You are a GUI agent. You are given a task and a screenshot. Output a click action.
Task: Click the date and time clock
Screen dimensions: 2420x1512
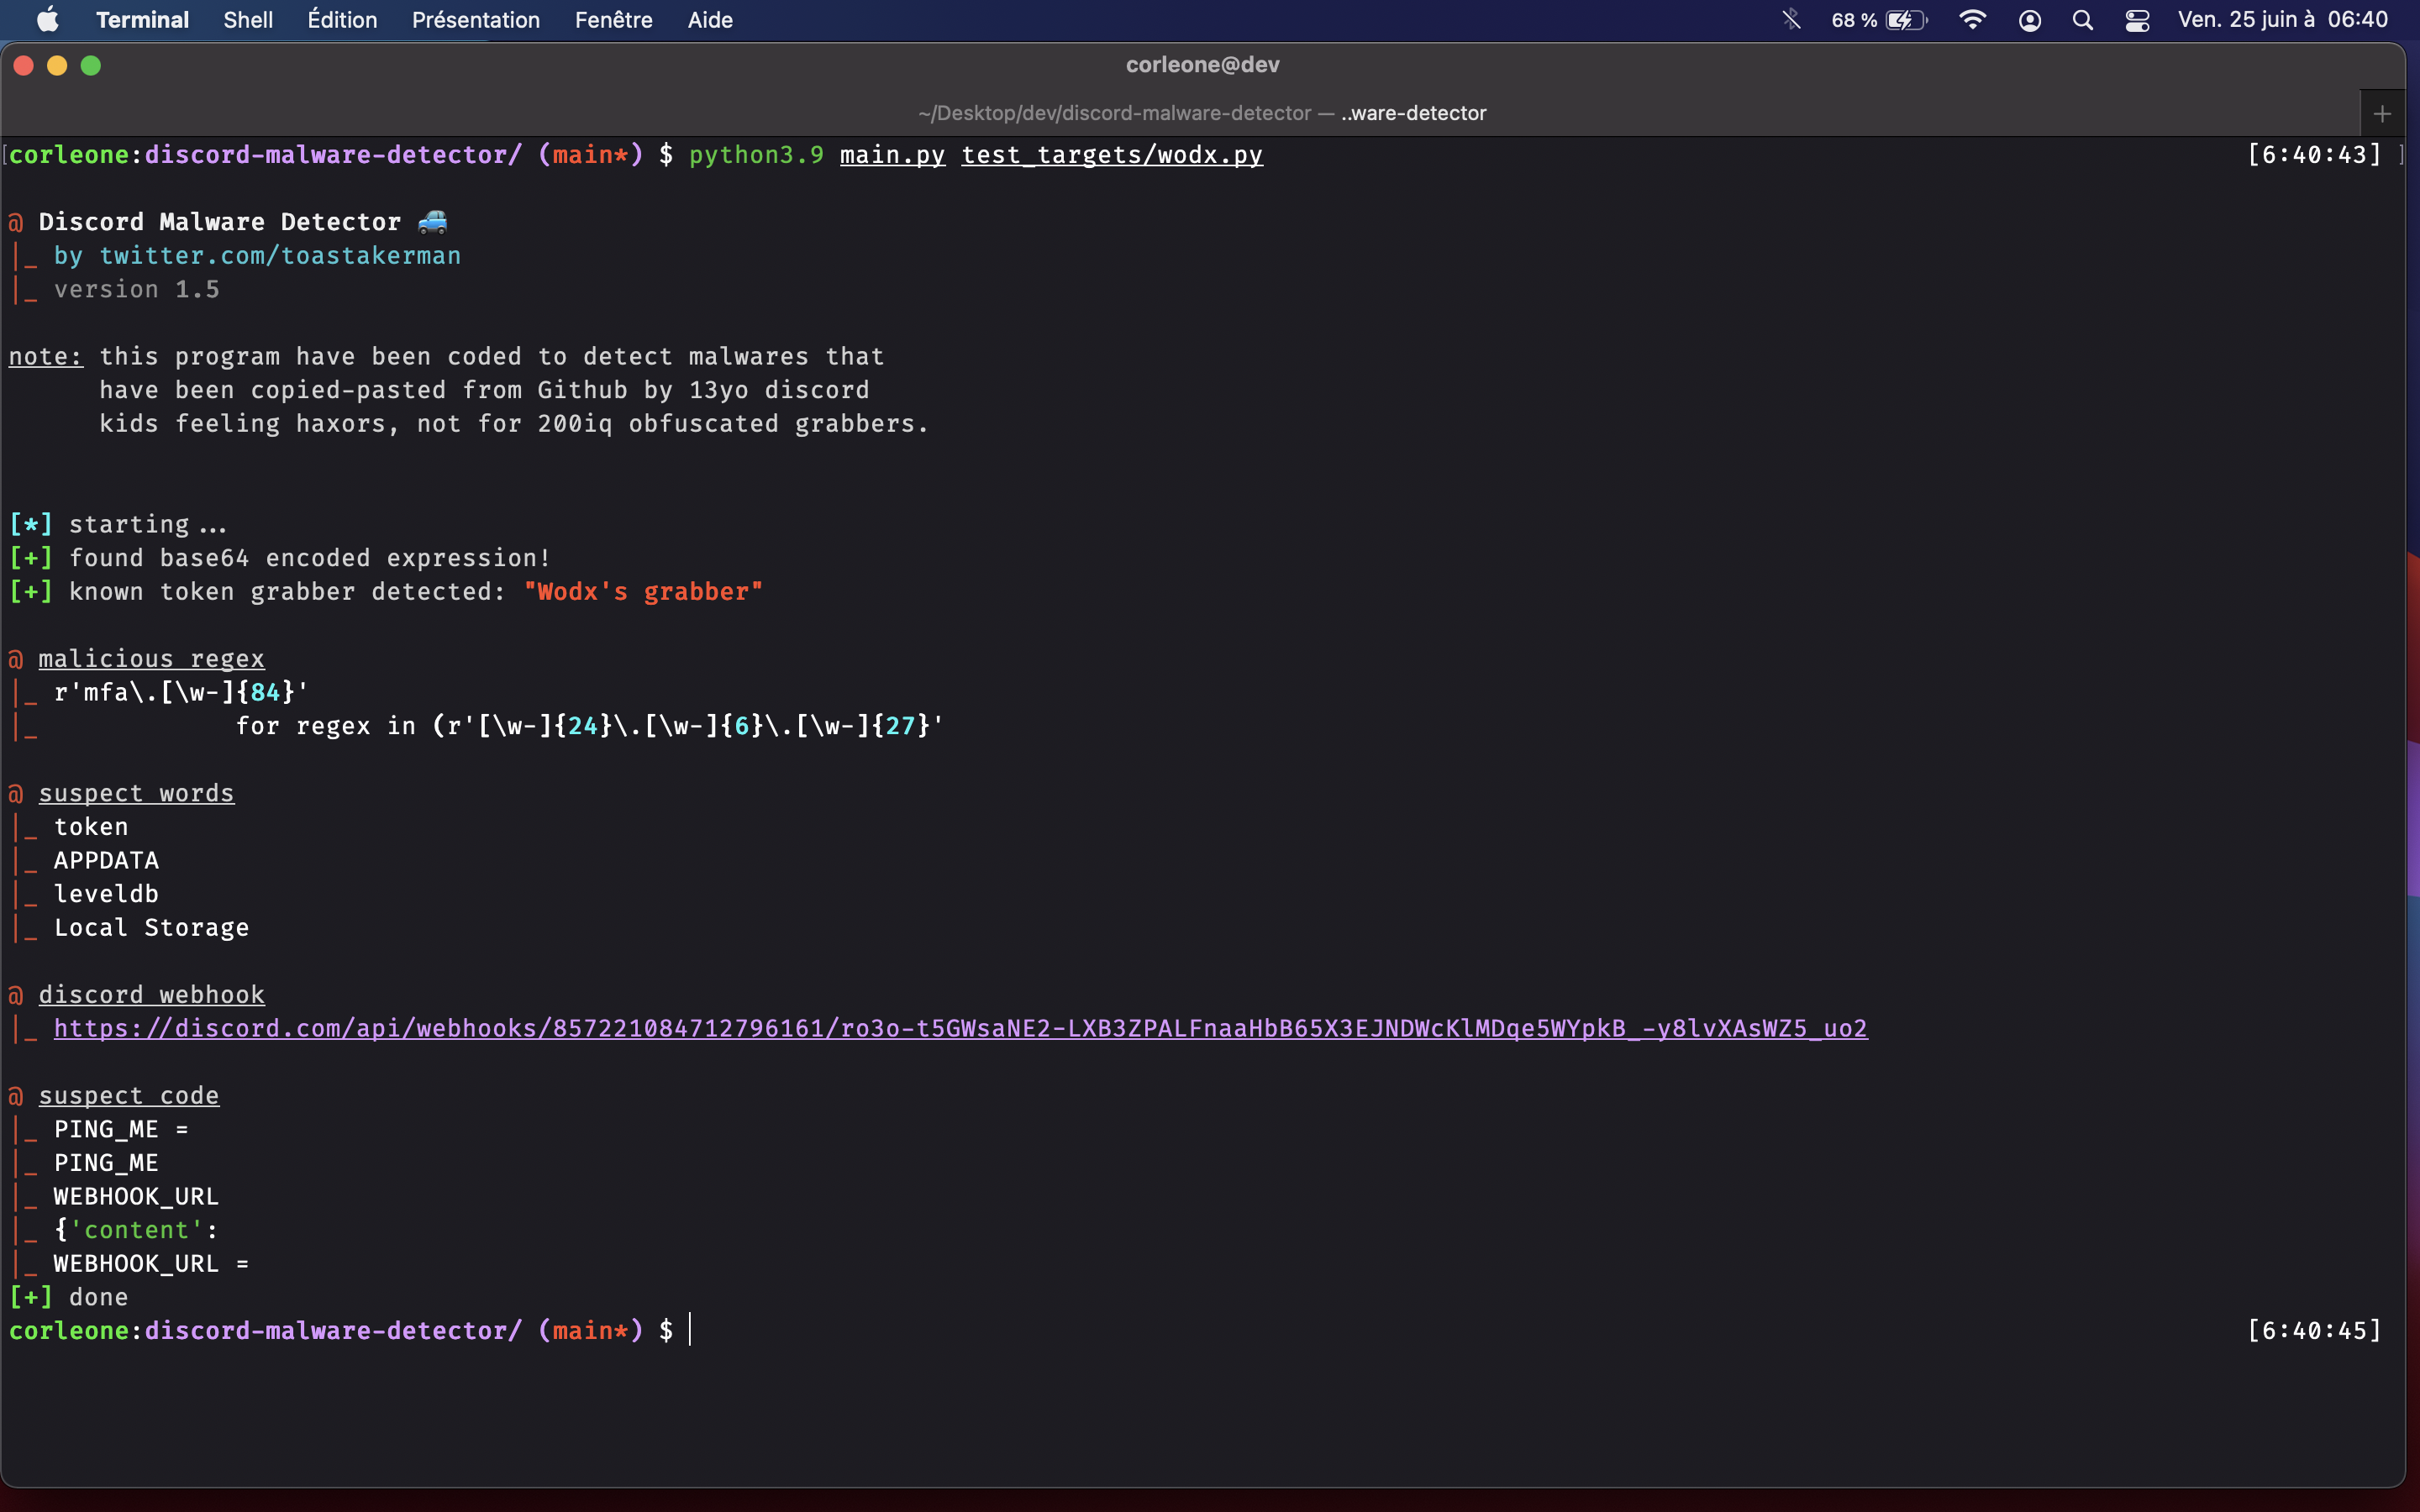point(2282,20)
